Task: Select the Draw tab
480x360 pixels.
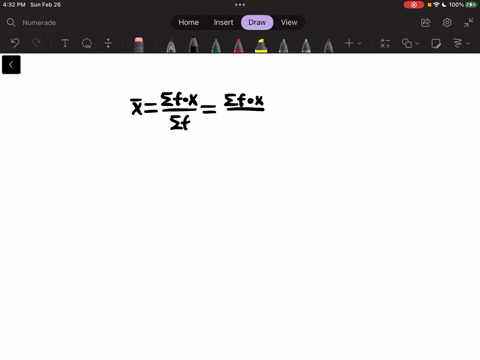Action: click(257, 22)
